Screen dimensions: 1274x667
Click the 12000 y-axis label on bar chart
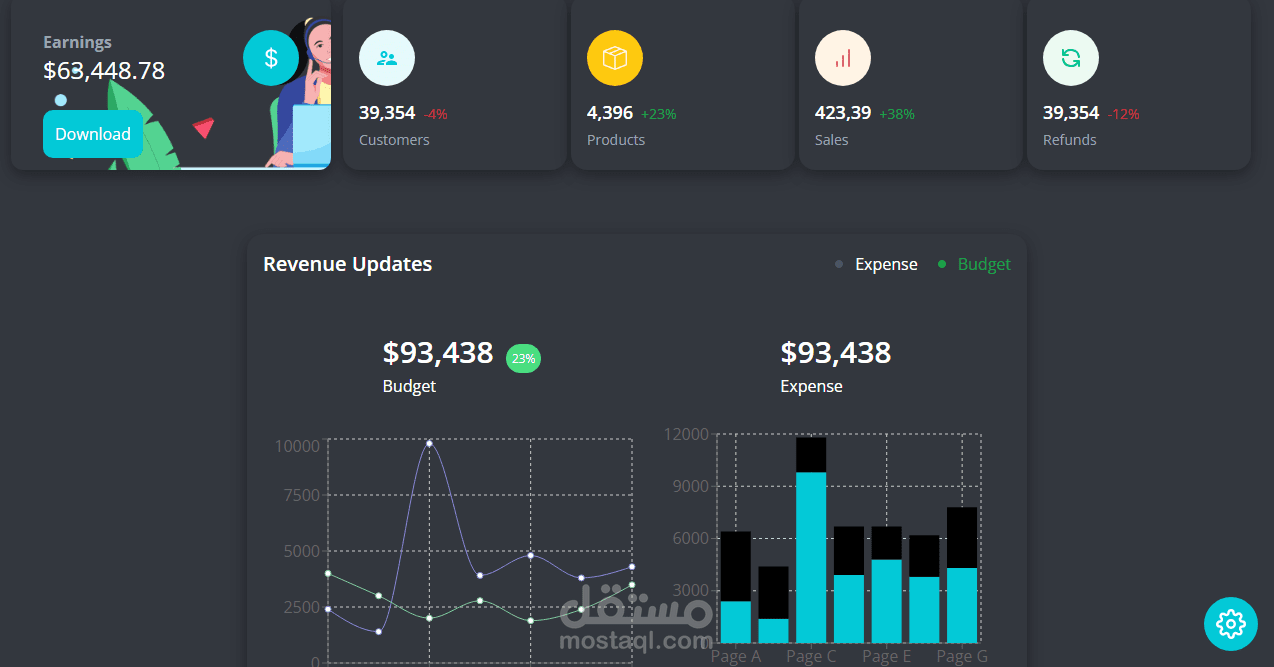[x=687, y=434]
